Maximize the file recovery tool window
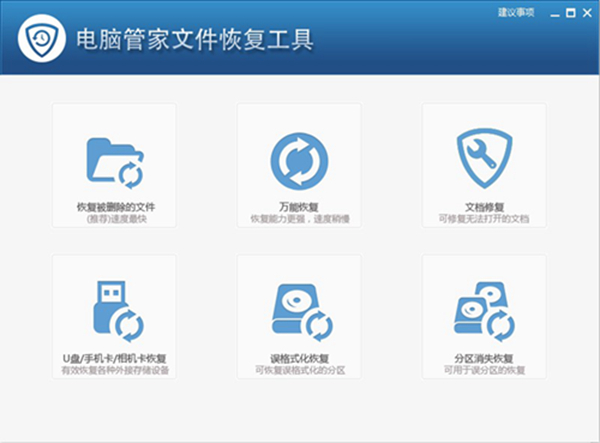The width and height of the screenshot is (600, 443). [570, 12]
